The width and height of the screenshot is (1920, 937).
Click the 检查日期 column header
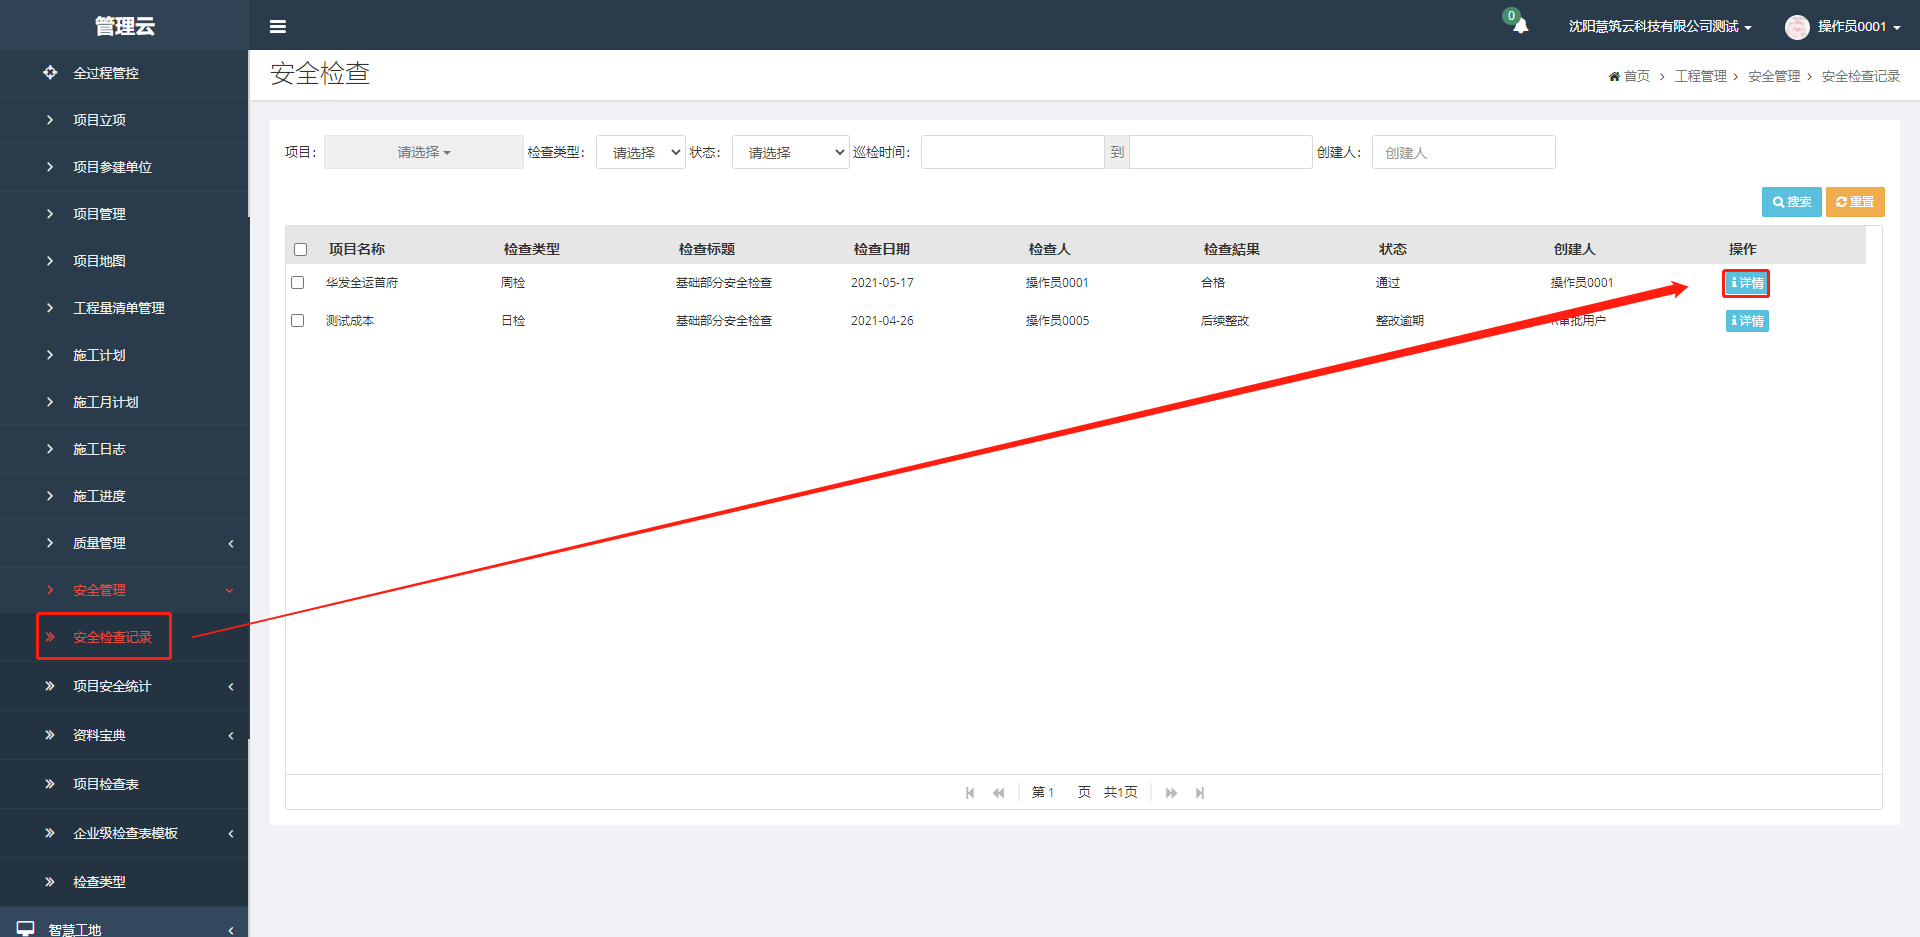pos(881,249)
